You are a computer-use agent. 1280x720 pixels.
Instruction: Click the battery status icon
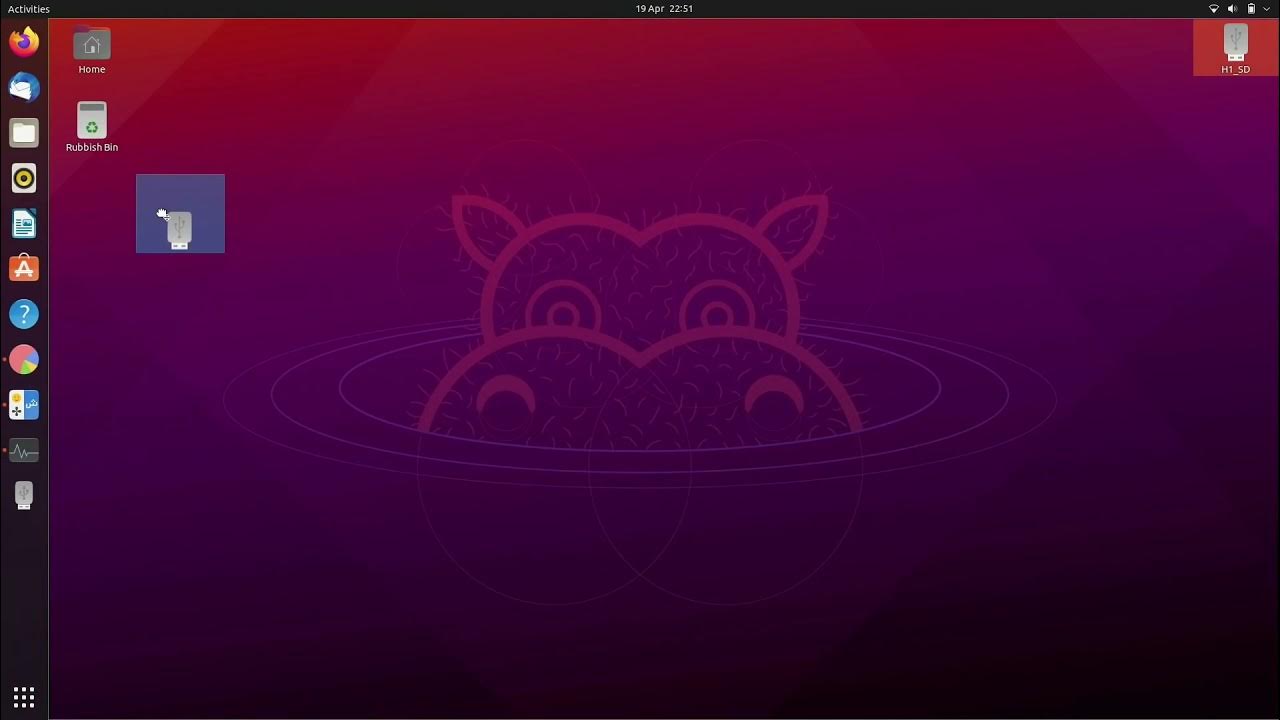(x=1251, y=9)
